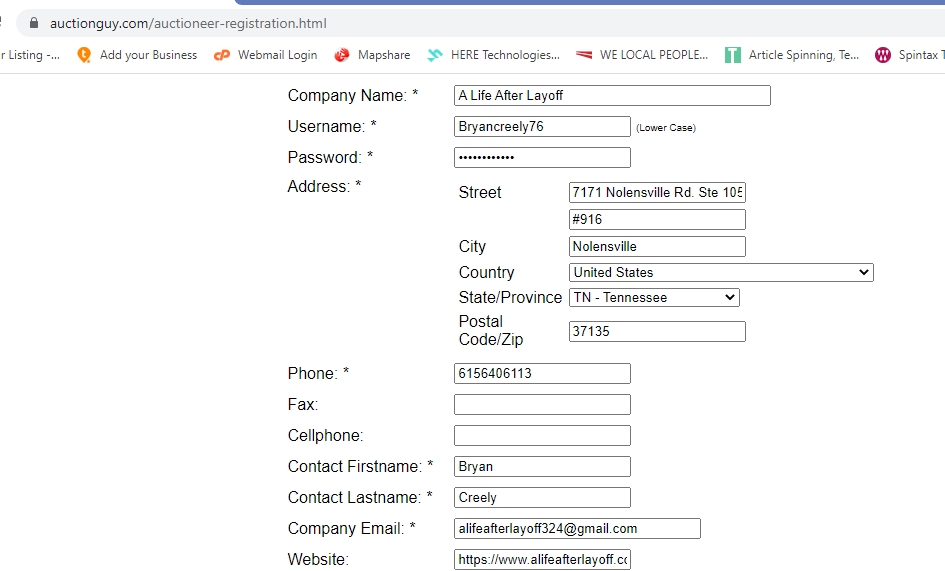Image resolution: width=945 pixels, height=571 pixels.
Task: Click the empty Fax field
Action: (x=542, y=405)
